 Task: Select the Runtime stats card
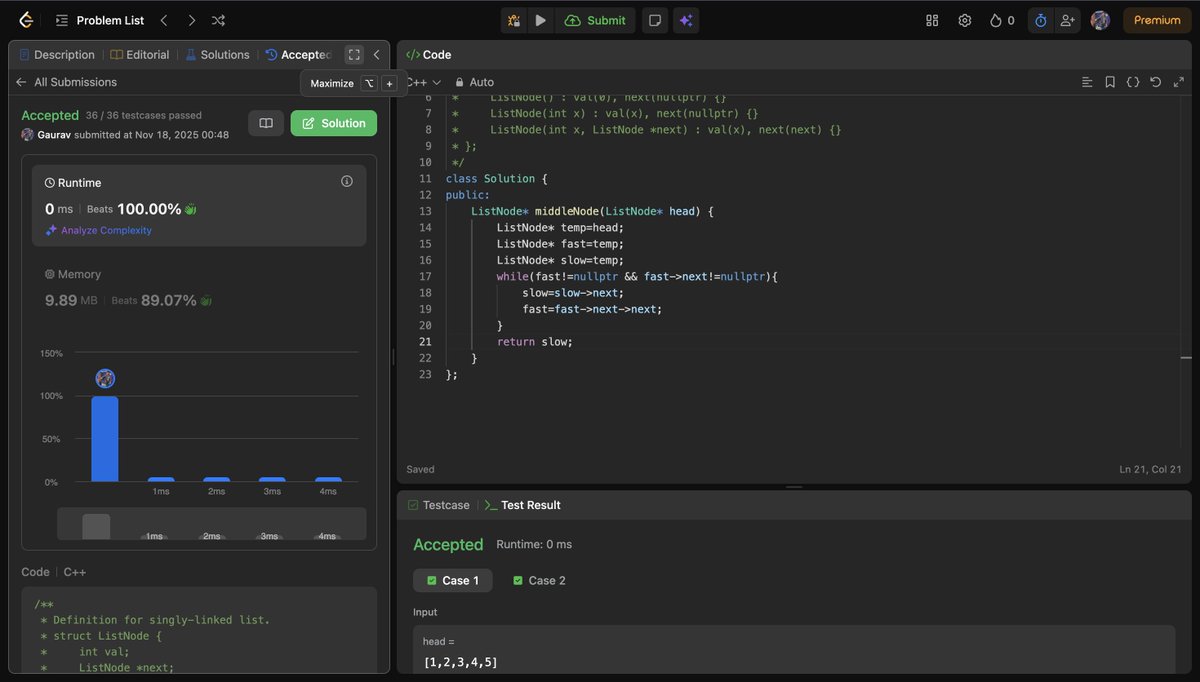199,205
